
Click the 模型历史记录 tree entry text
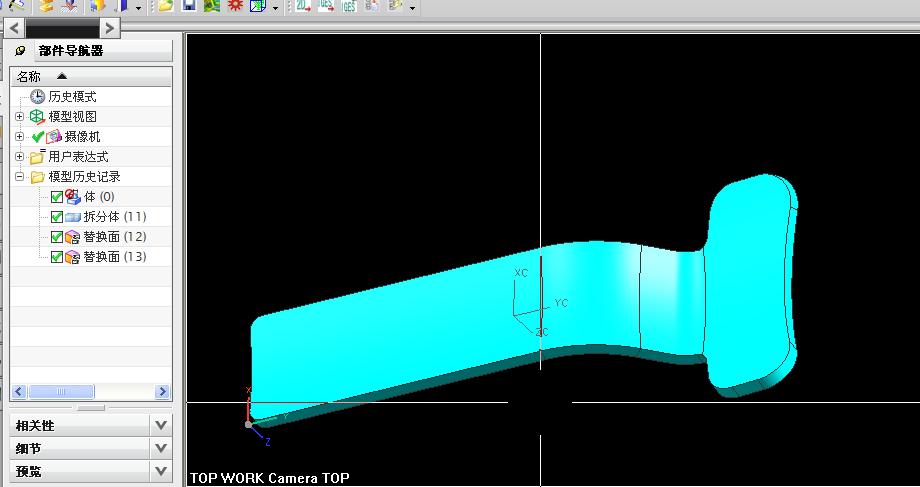pyautogui.click(x=84, y=177)
